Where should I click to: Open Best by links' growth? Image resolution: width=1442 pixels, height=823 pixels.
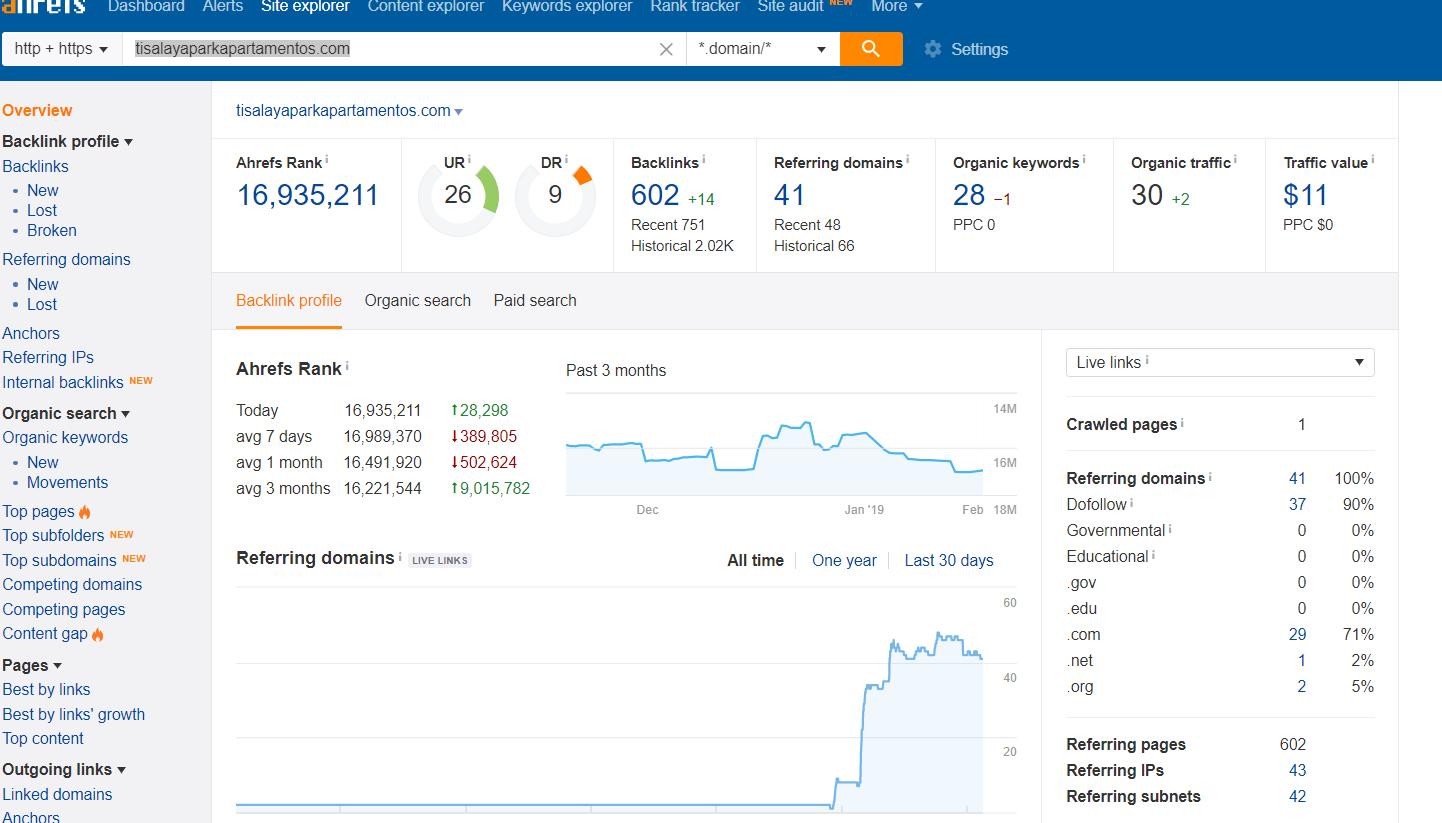tap(74, 714)
